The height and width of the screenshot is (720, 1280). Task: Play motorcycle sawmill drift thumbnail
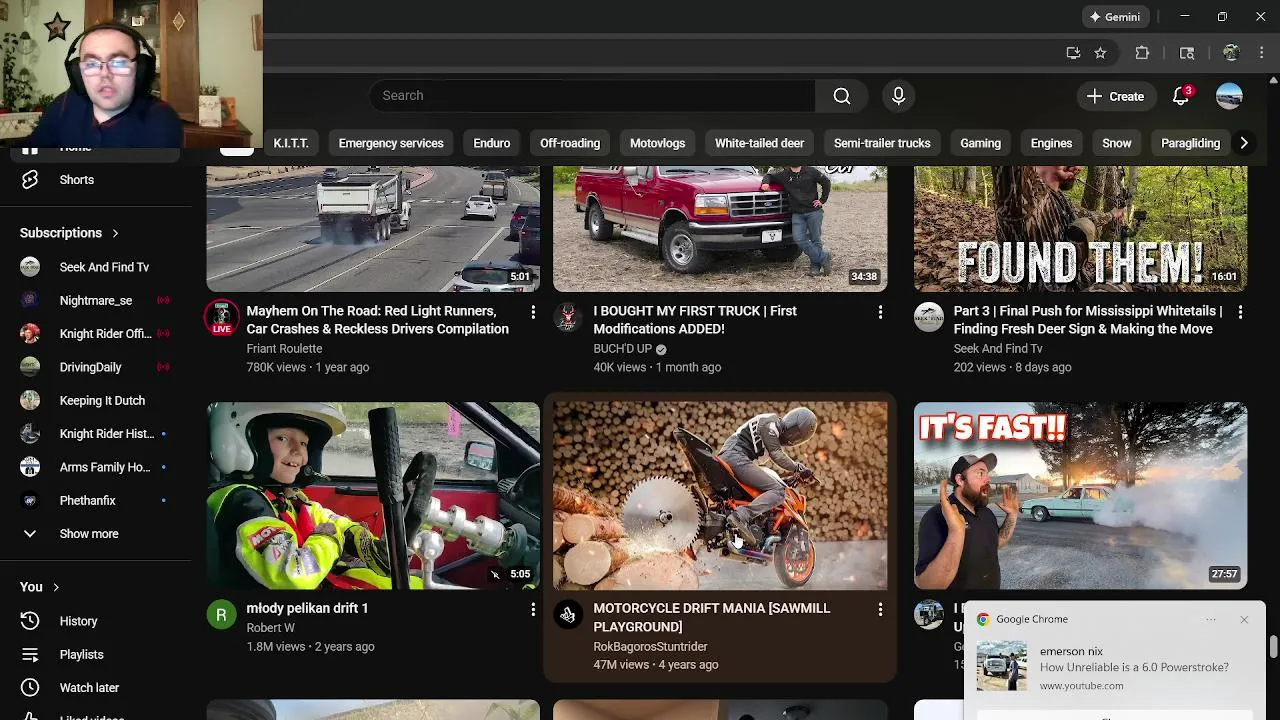pos(720,496)
